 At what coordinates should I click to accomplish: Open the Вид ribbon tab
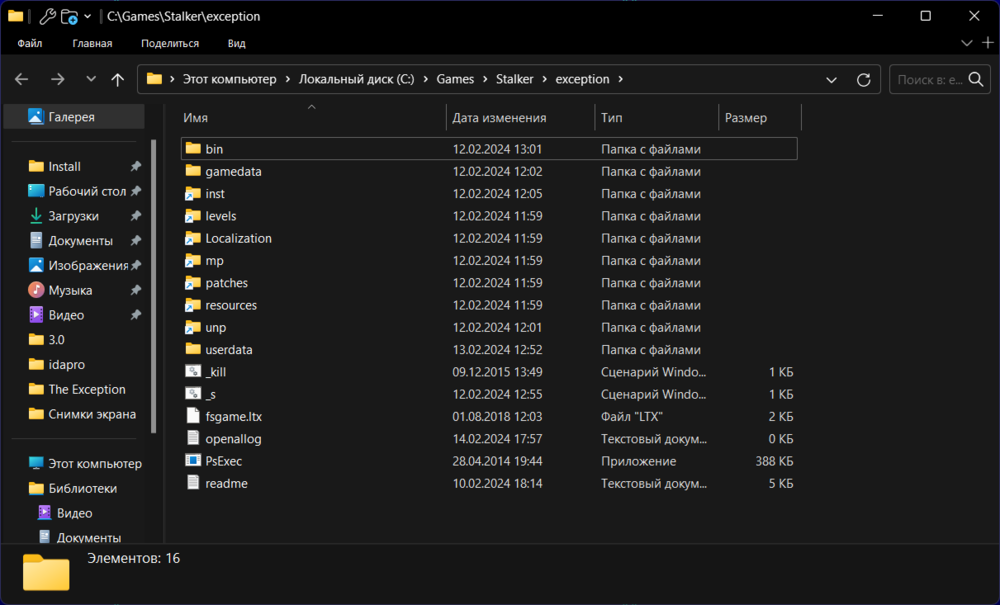(x=236, y=43)
